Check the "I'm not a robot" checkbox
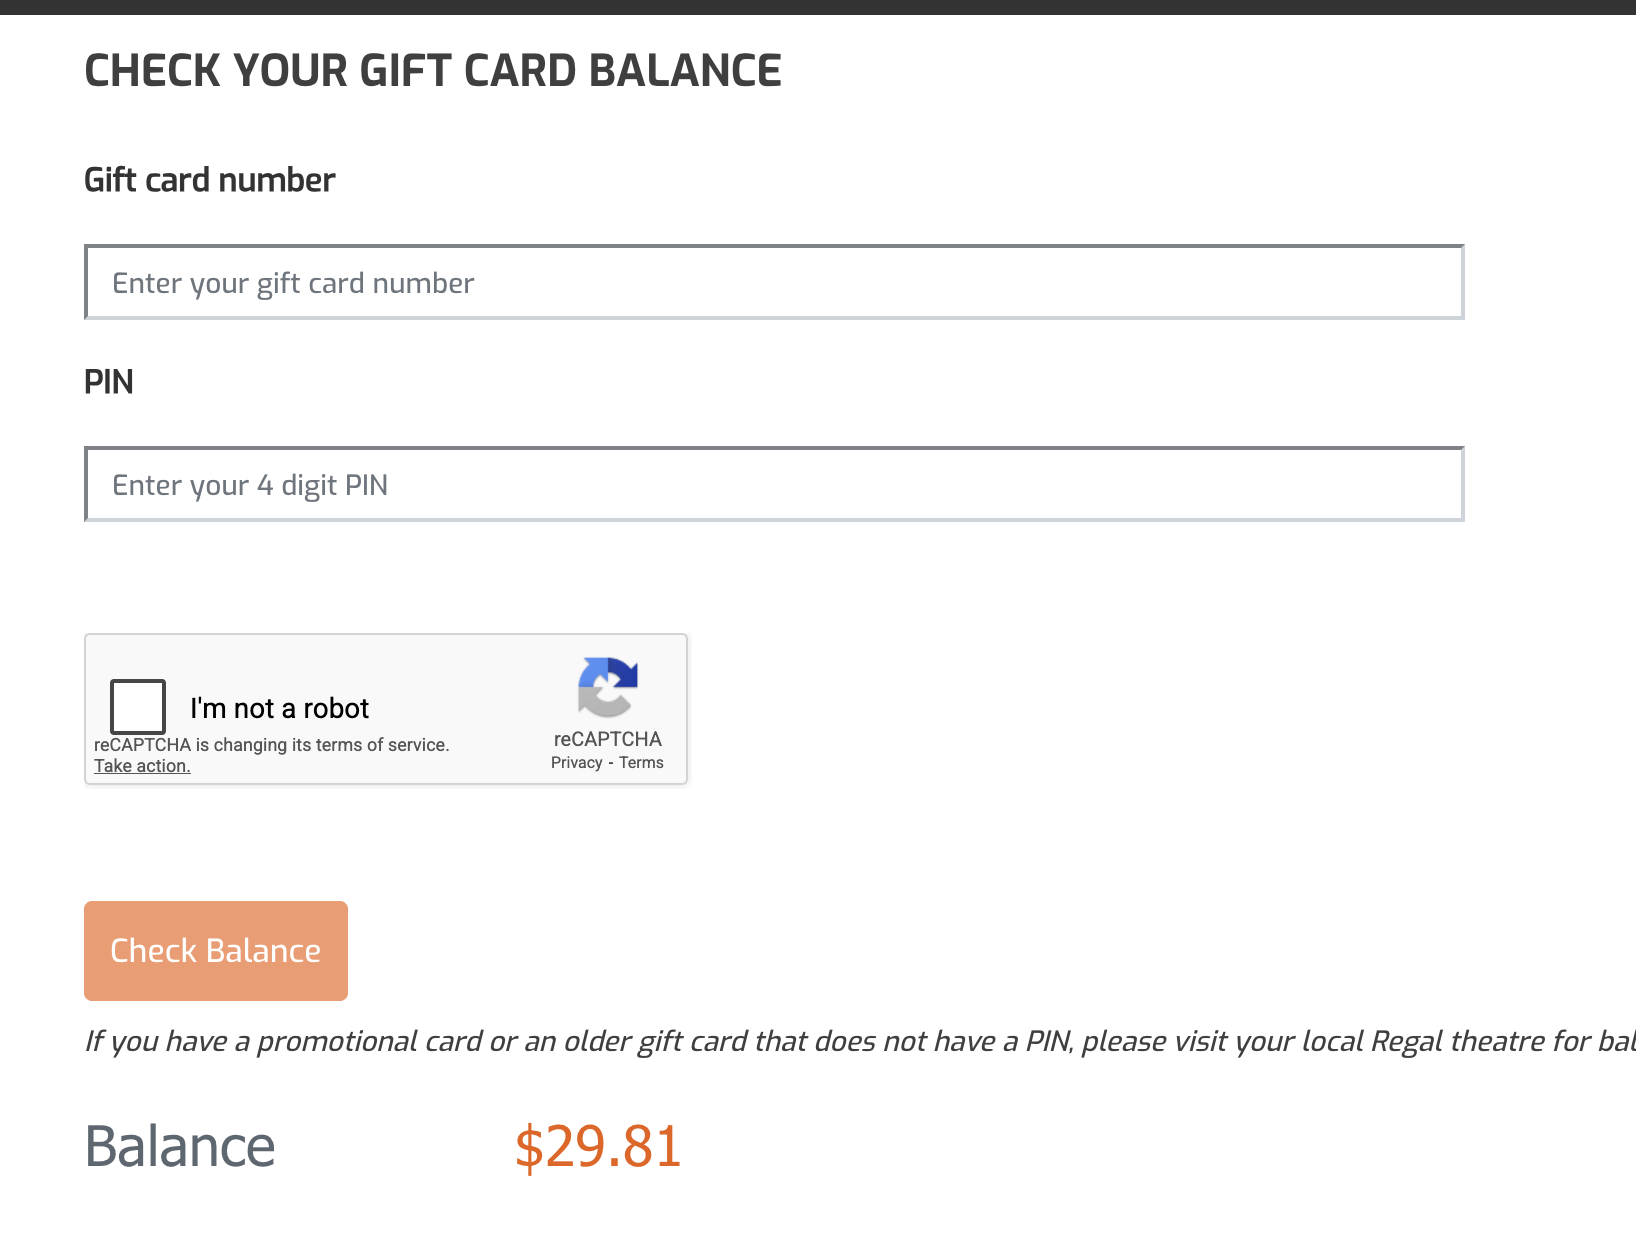 (x=138, y=706)
